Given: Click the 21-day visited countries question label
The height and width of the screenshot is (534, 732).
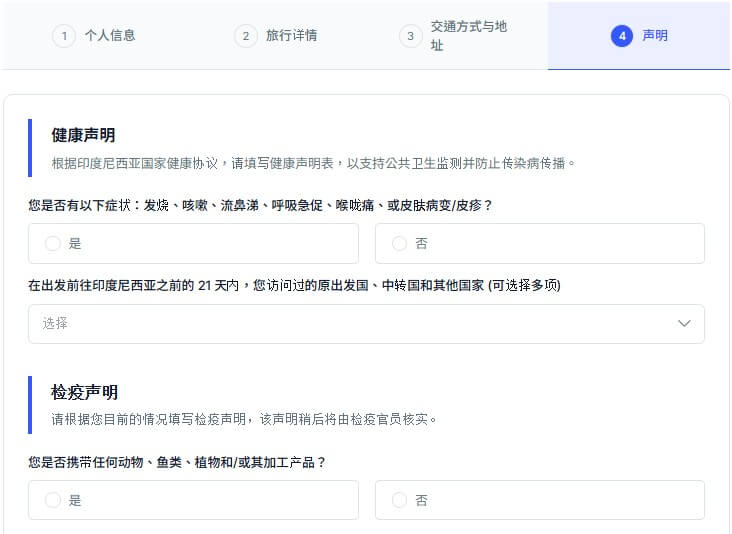Looking at the screenshot, I should [x=294, y=285].
